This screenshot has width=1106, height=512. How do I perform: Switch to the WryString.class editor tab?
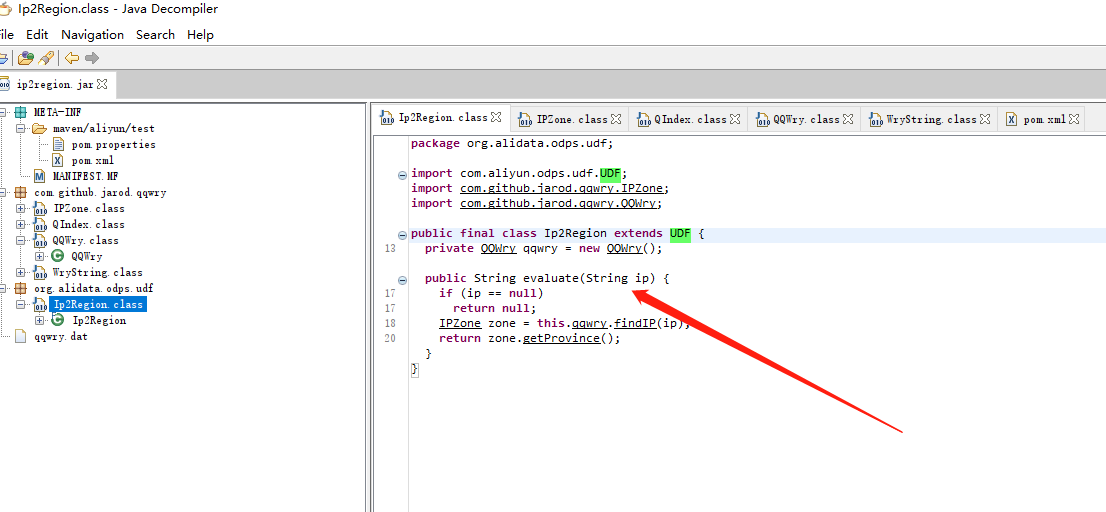930,119
